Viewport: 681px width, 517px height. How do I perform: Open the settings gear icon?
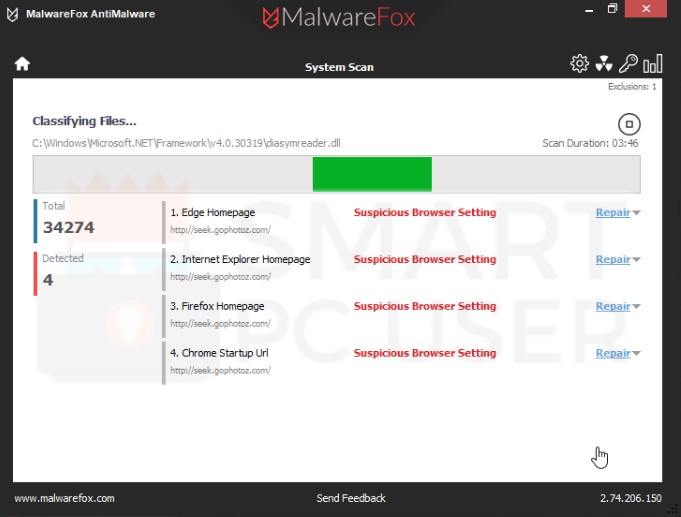click(579, 64)
